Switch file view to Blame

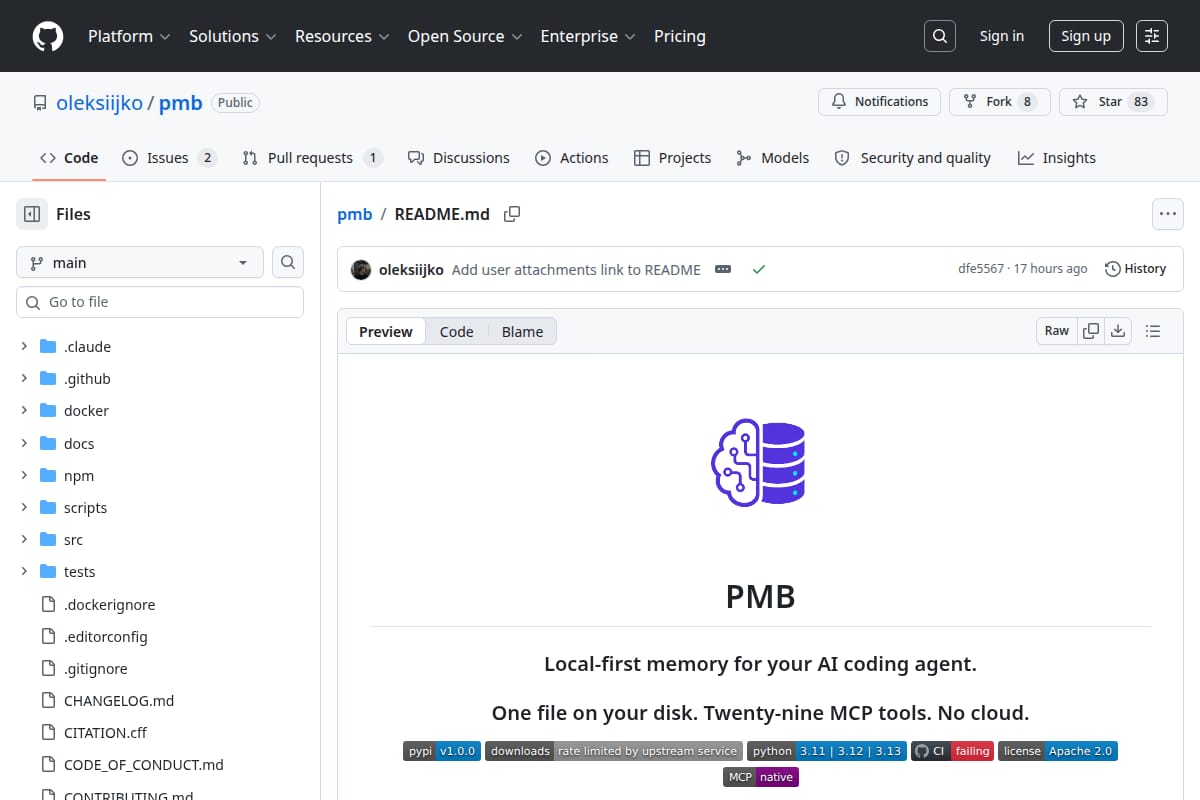pos(522,332)
